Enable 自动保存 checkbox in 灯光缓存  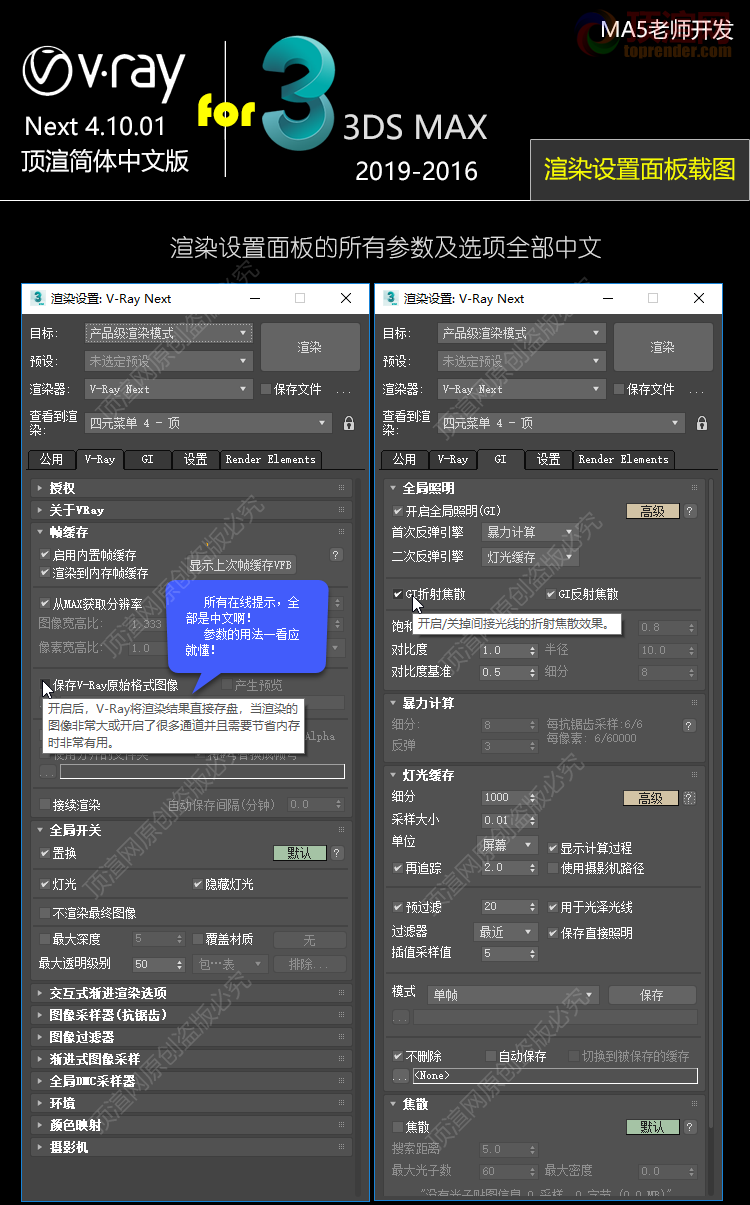click(x=490, y=1056)
